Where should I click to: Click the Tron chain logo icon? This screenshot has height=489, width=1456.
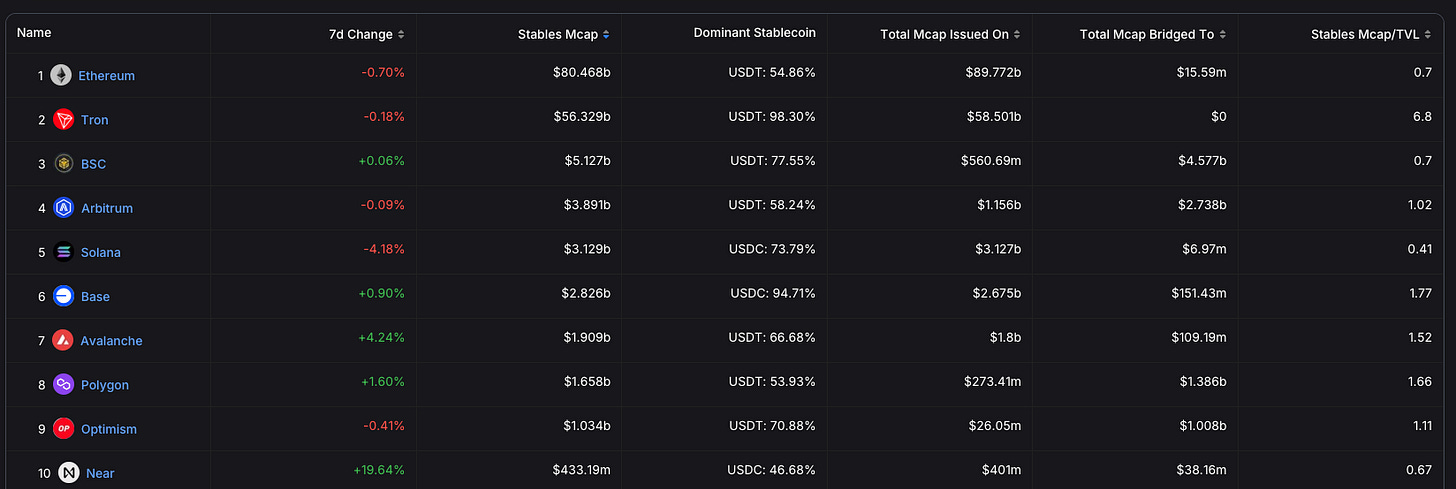[63, 120]
